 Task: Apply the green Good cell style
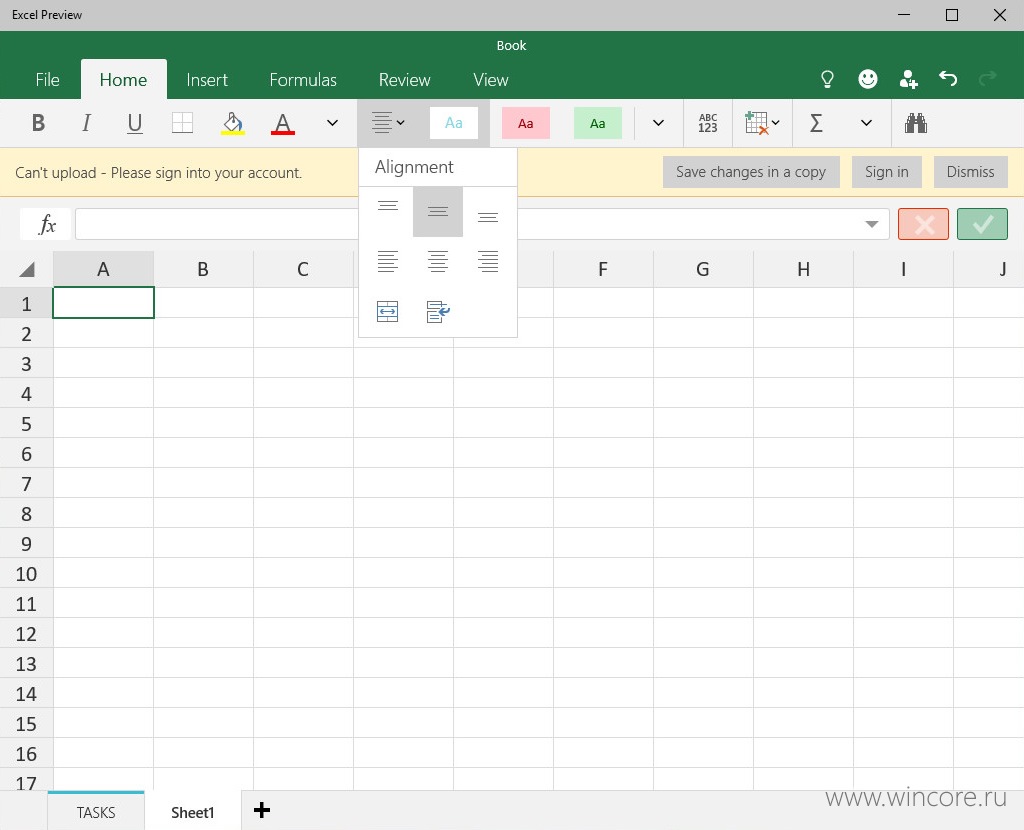[598, 123]
